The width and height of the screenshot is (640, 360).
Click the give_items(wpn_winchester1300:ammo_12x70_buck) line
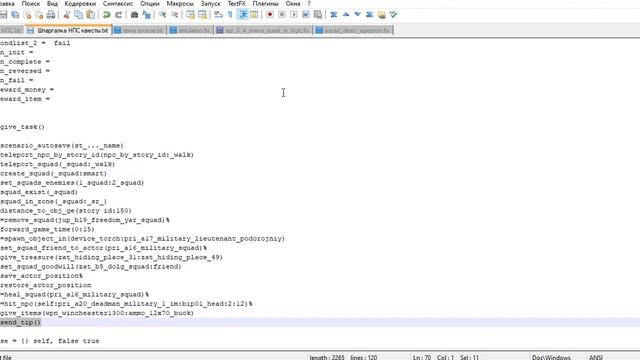[x=97, y=313]
